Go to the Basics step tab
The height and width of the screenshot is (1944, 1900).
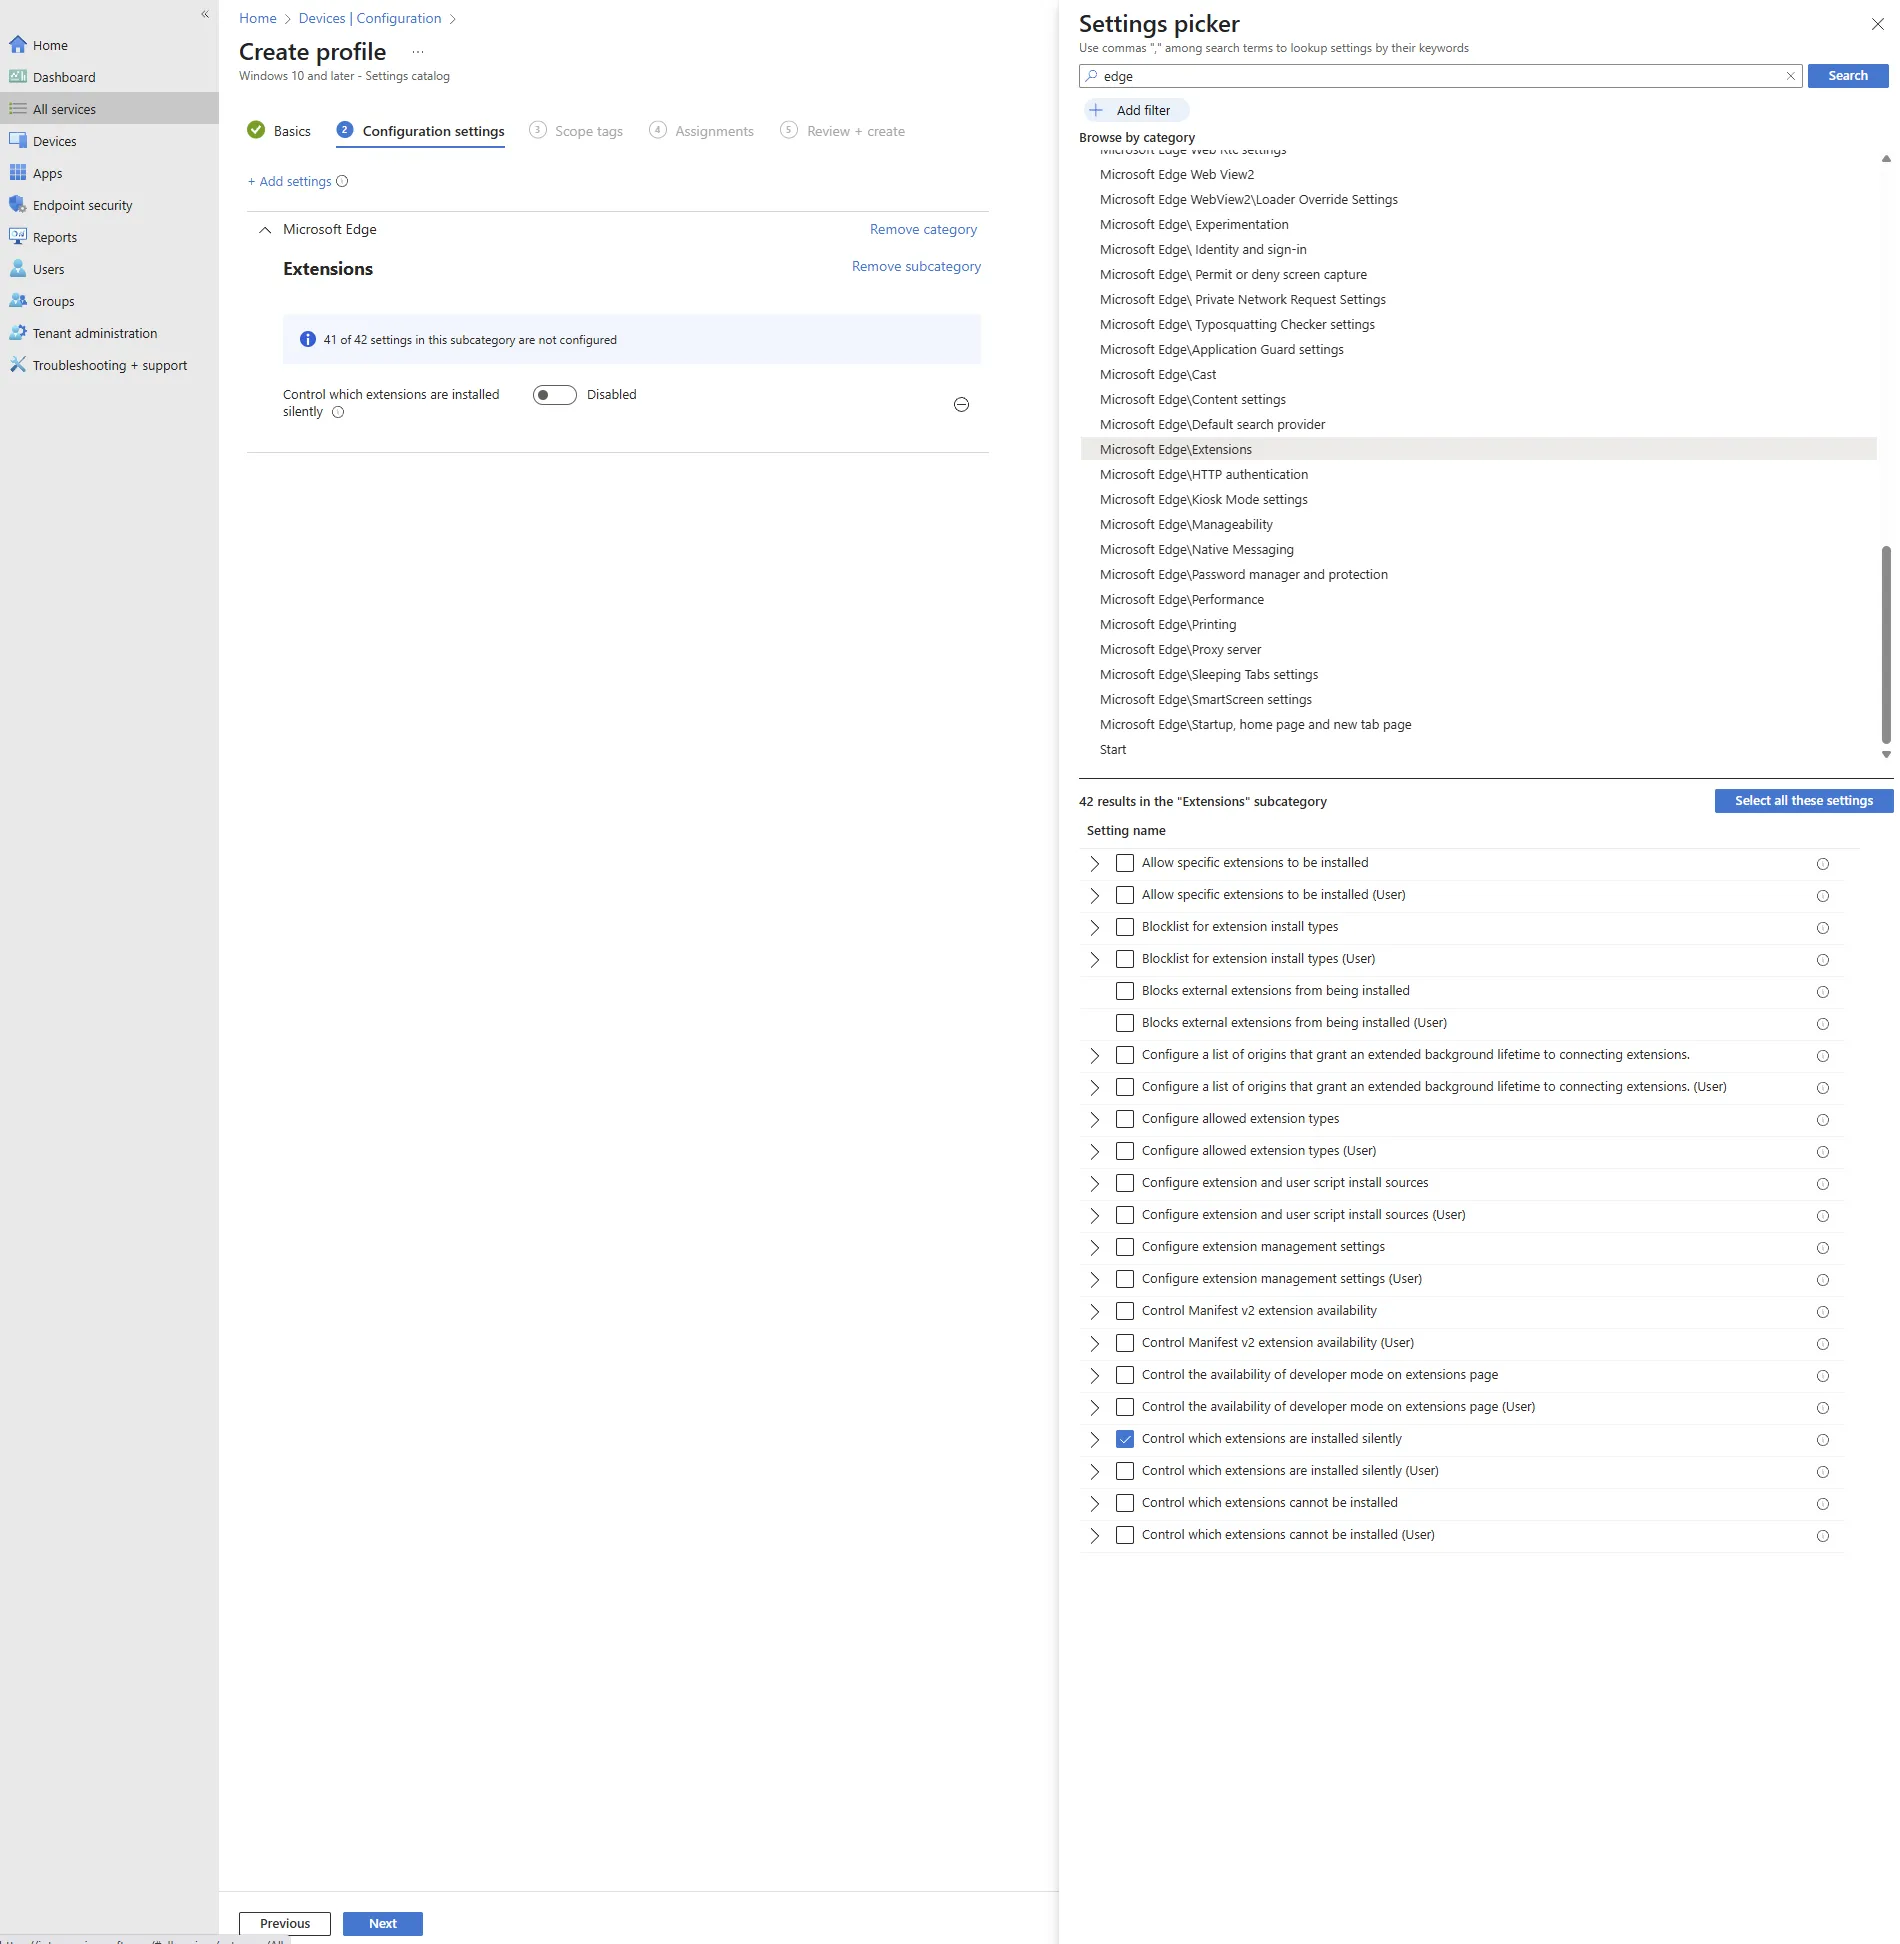pos(279,131)
